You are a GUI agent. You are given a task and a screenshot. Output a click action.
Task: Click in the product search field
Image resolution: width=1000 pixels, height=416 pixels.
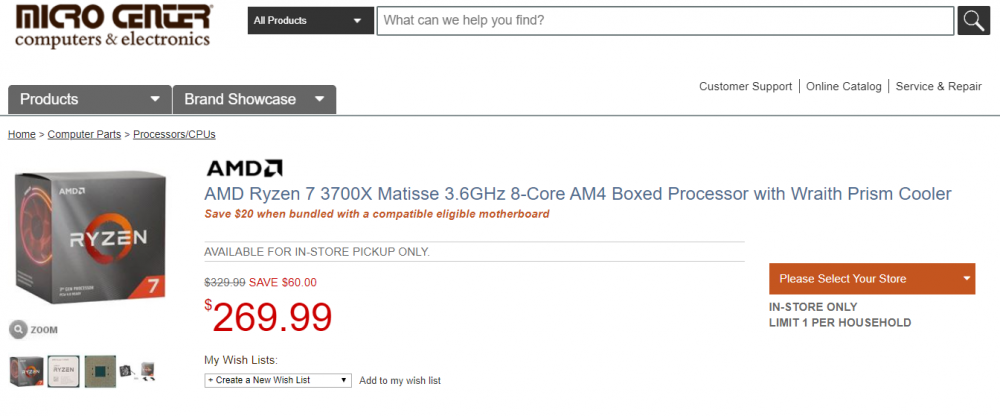(x=665, y=20)
